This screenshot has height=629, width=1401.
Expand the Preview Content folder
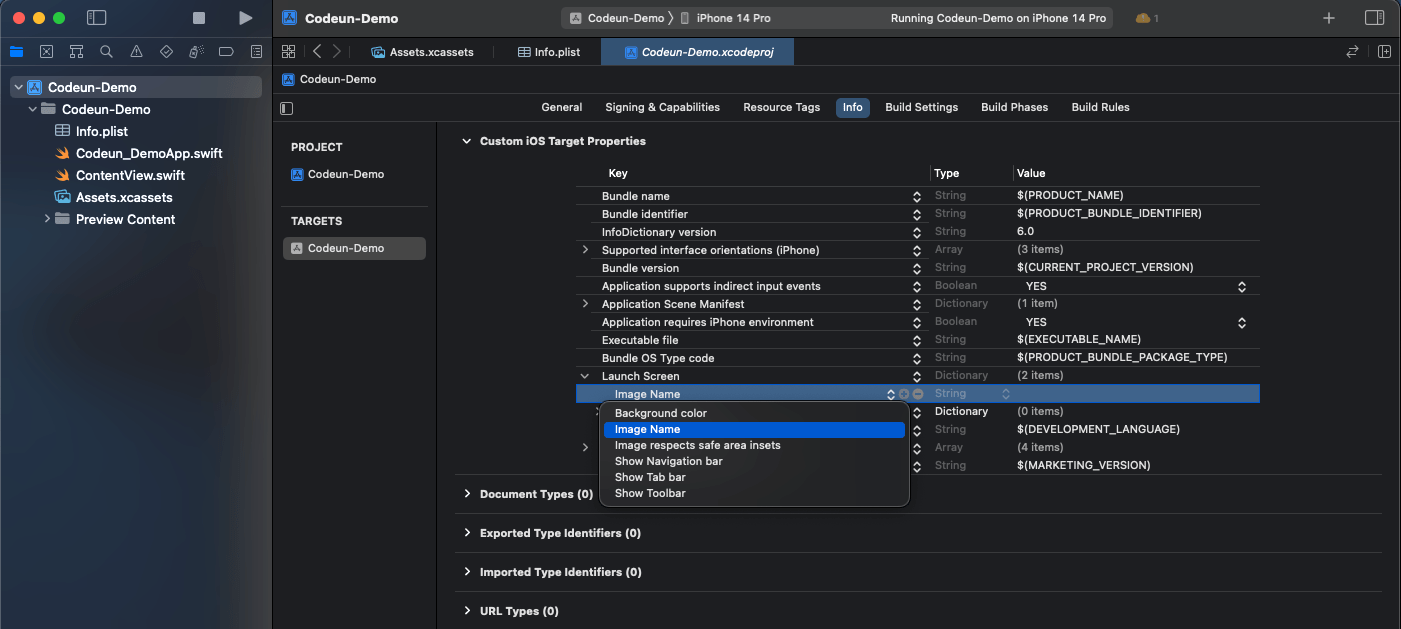tap(47, 219)
